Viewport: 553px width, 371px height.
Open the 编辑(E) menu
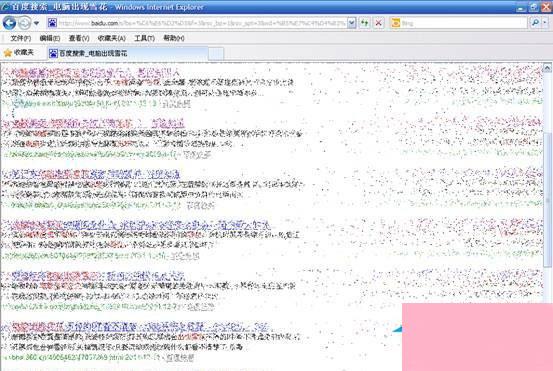50,38
